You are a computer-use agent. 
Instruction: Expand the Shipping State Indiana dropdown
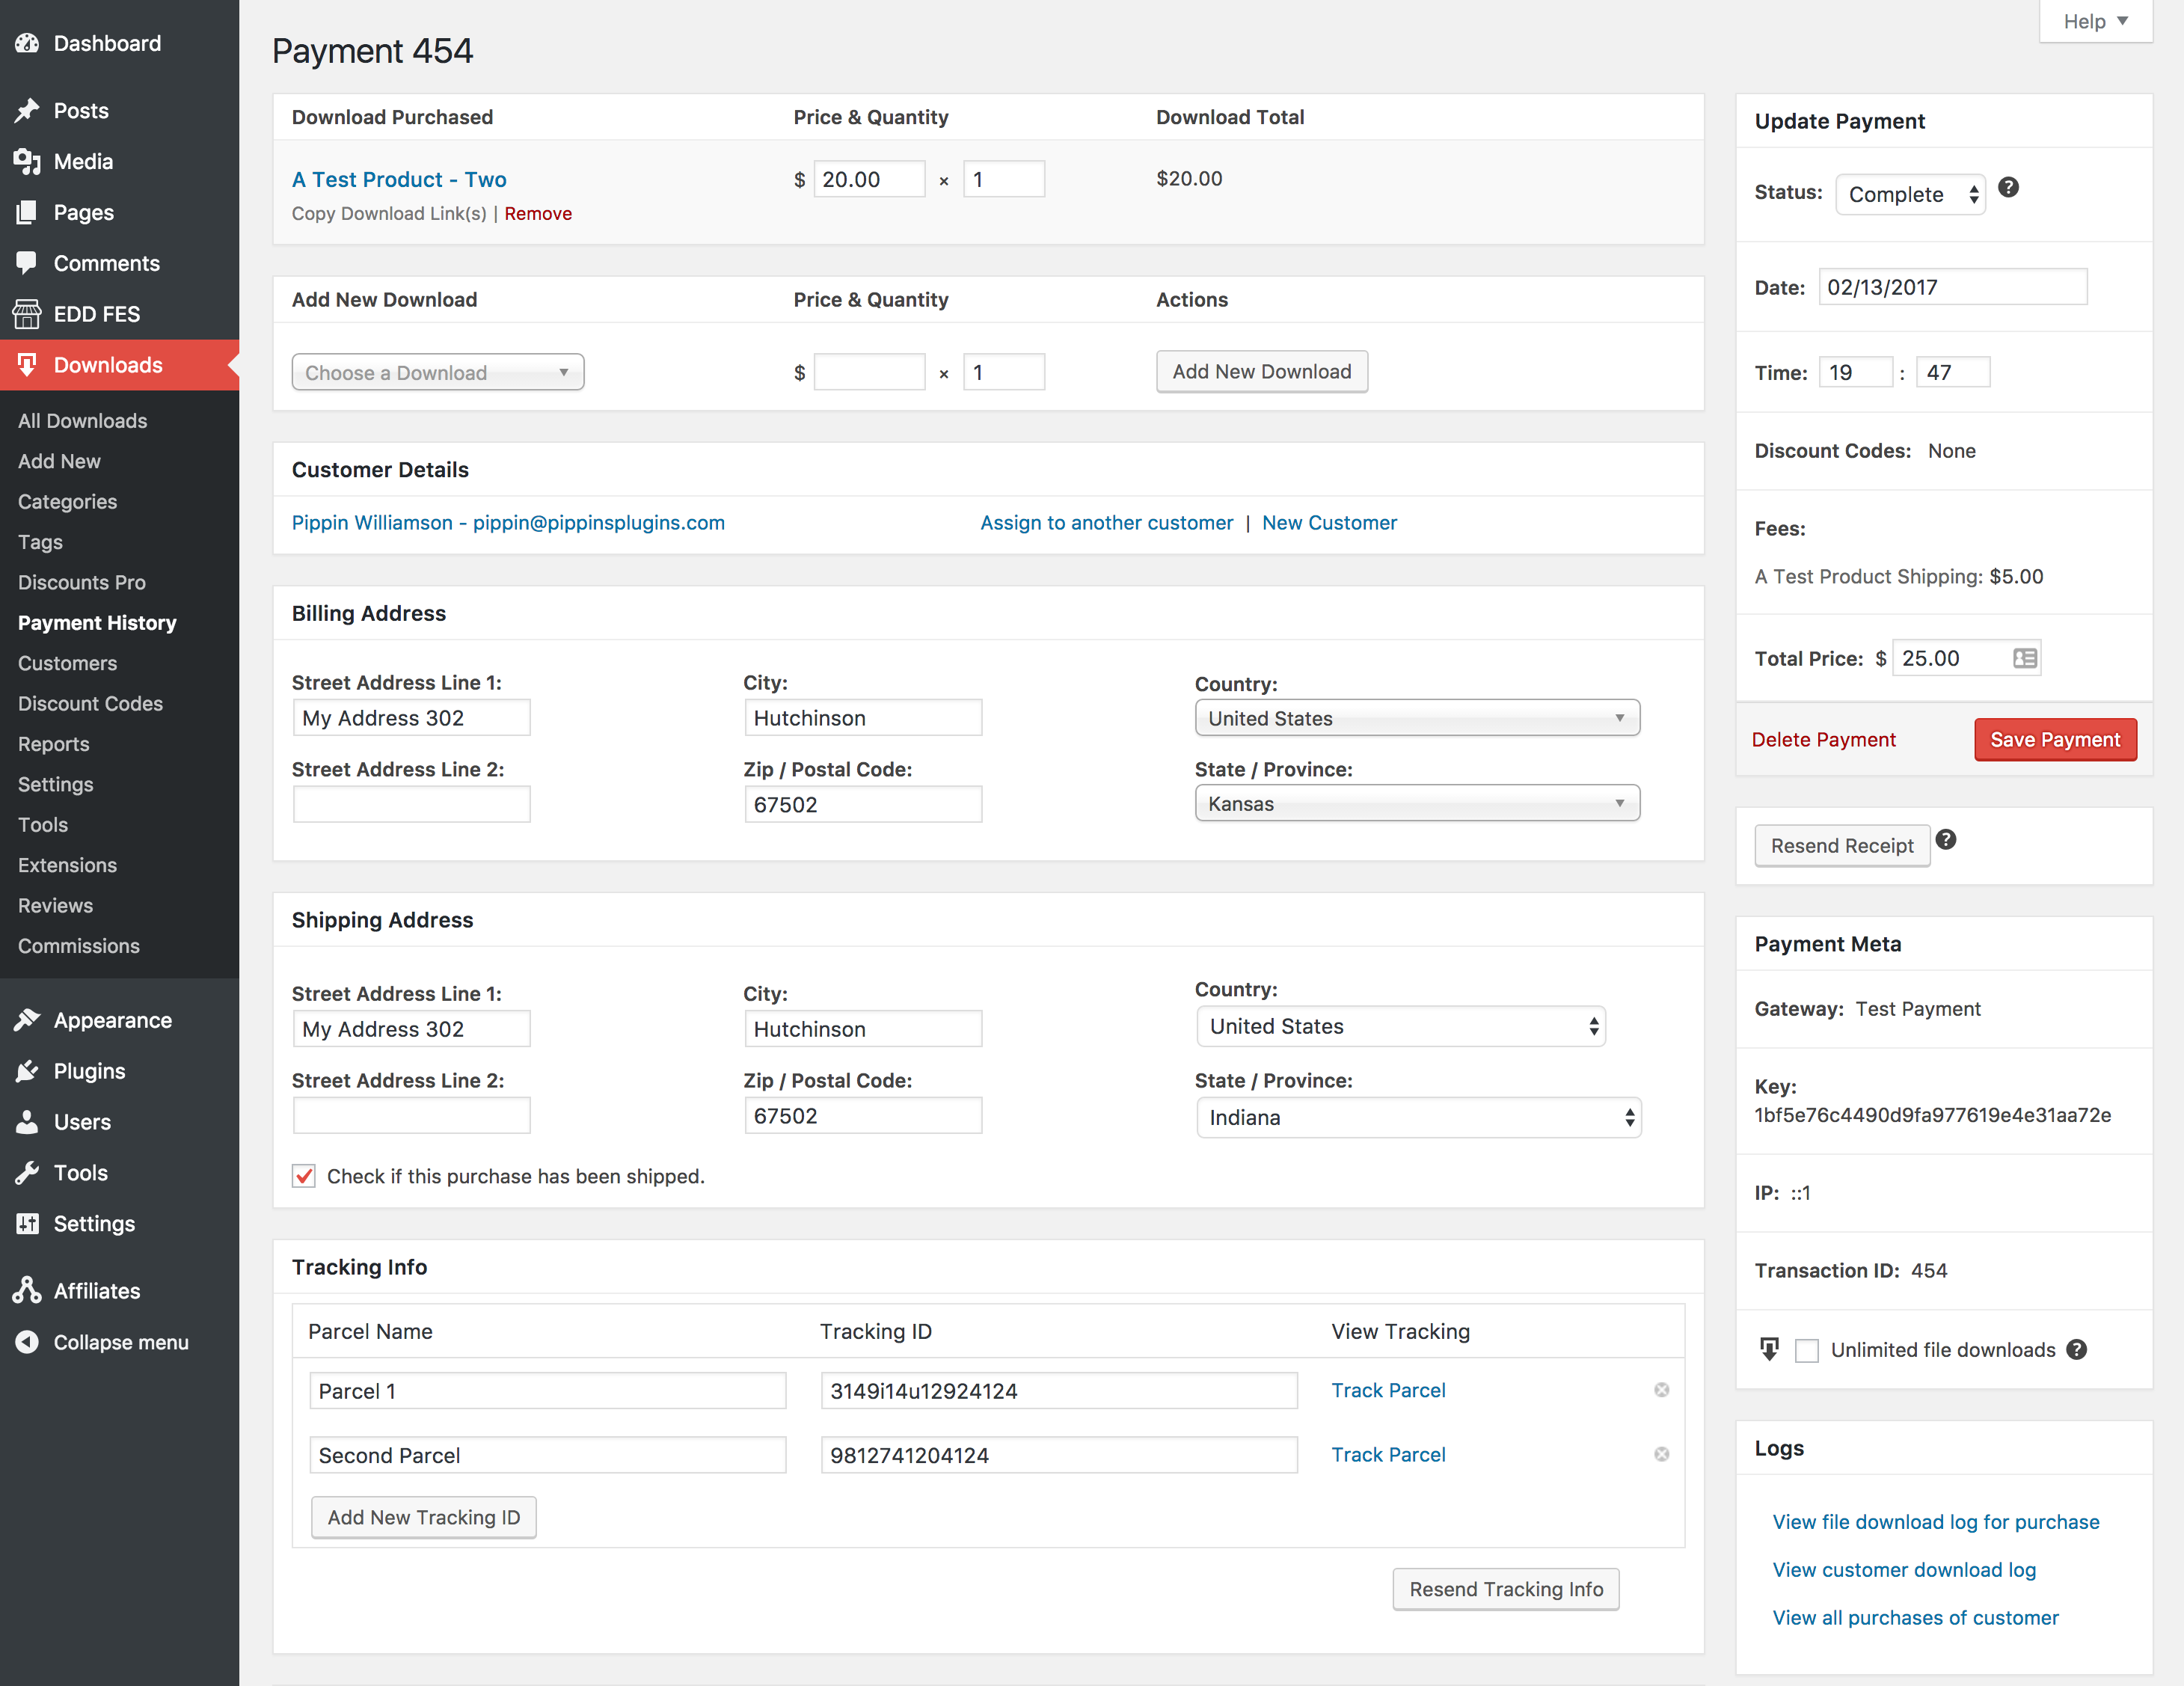[1418, 1118]
